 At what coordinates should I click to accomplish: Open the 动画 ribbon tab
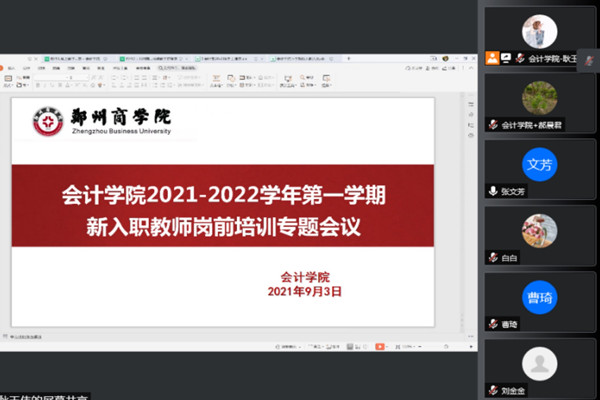pyautogui.click(x=56, y=68)
